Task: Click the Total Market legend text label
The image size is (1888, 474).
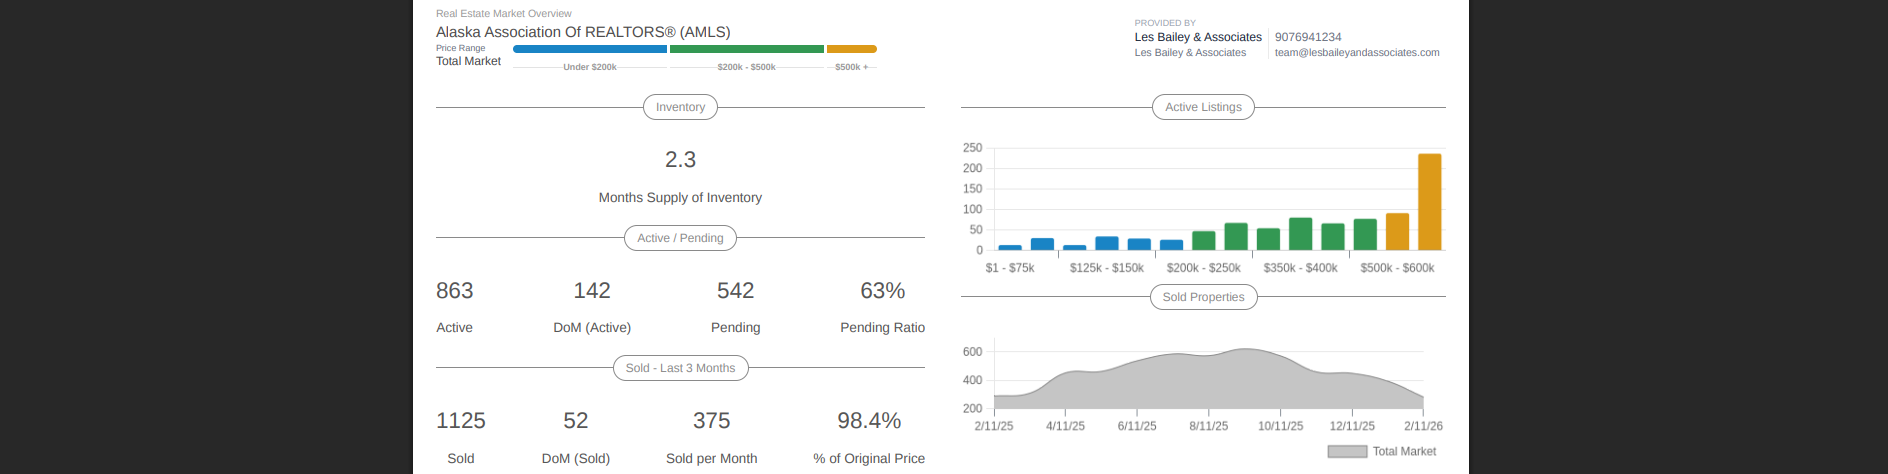Action: pyautogui.click(x=1404, y=452)
